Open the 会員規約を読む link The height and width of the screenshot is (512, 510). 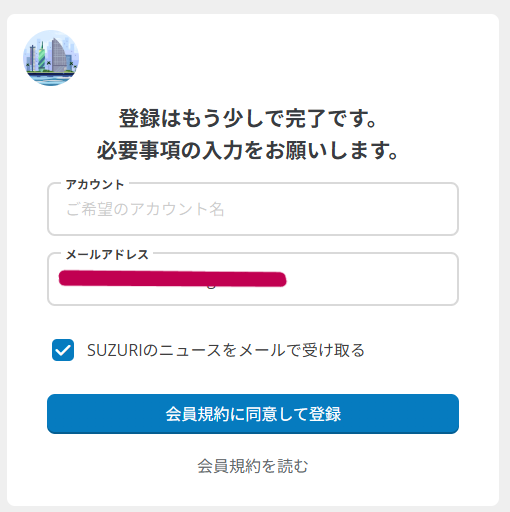click(x=253, y=466)
